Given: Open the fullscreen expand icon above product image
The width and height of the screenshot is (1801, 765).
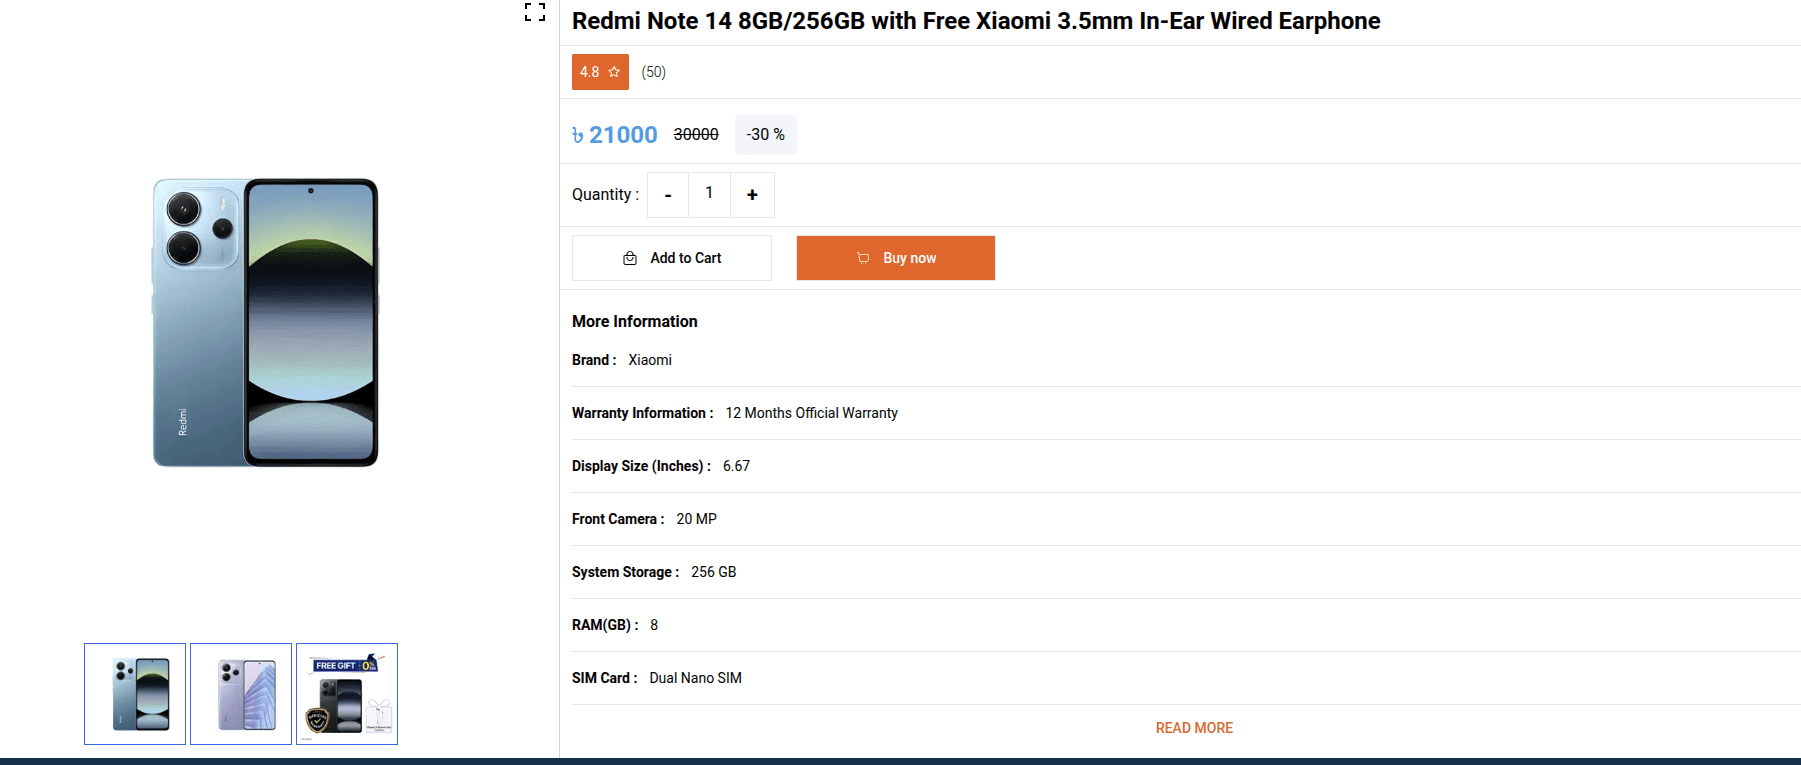Looking at the screenshot, I should click(536, 14).
